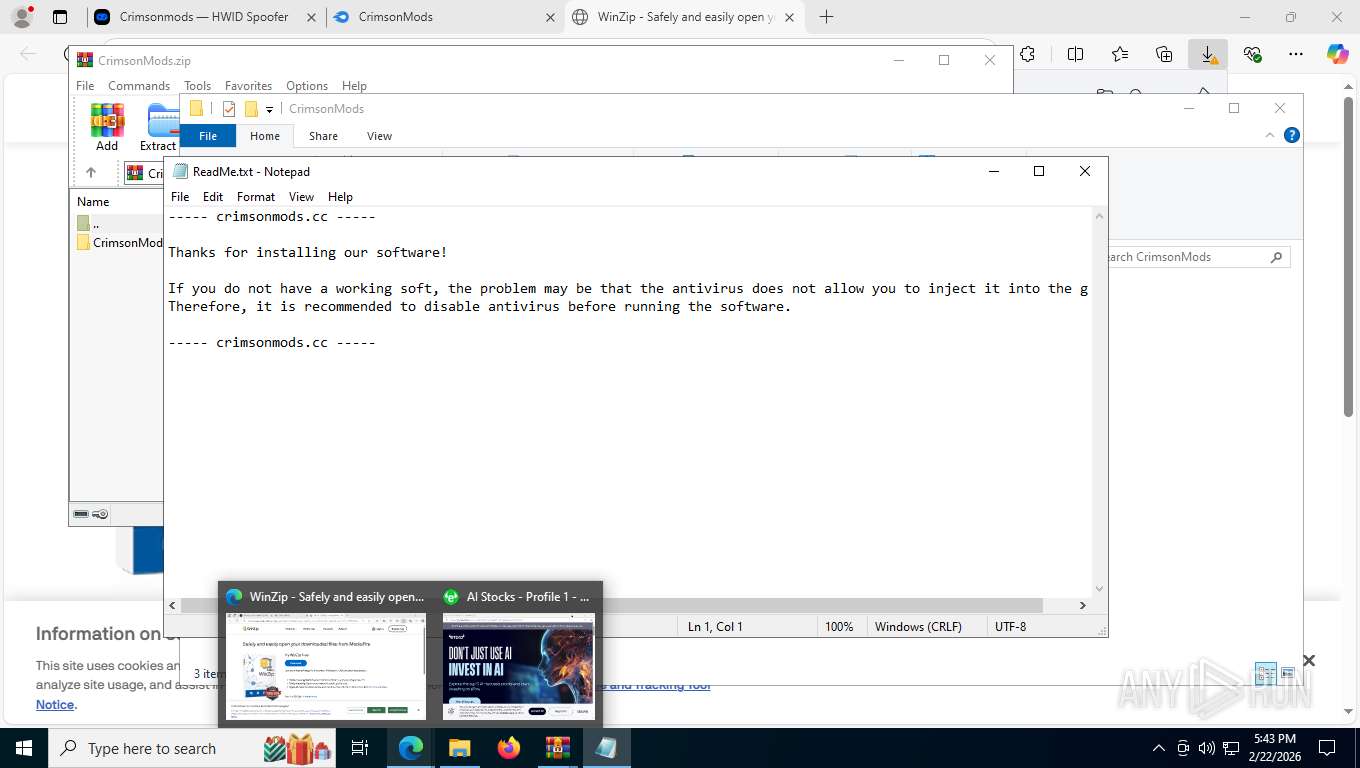Click the Edge profile avatar icon
The image size is (1360, 768).
(x=22, y=17)
